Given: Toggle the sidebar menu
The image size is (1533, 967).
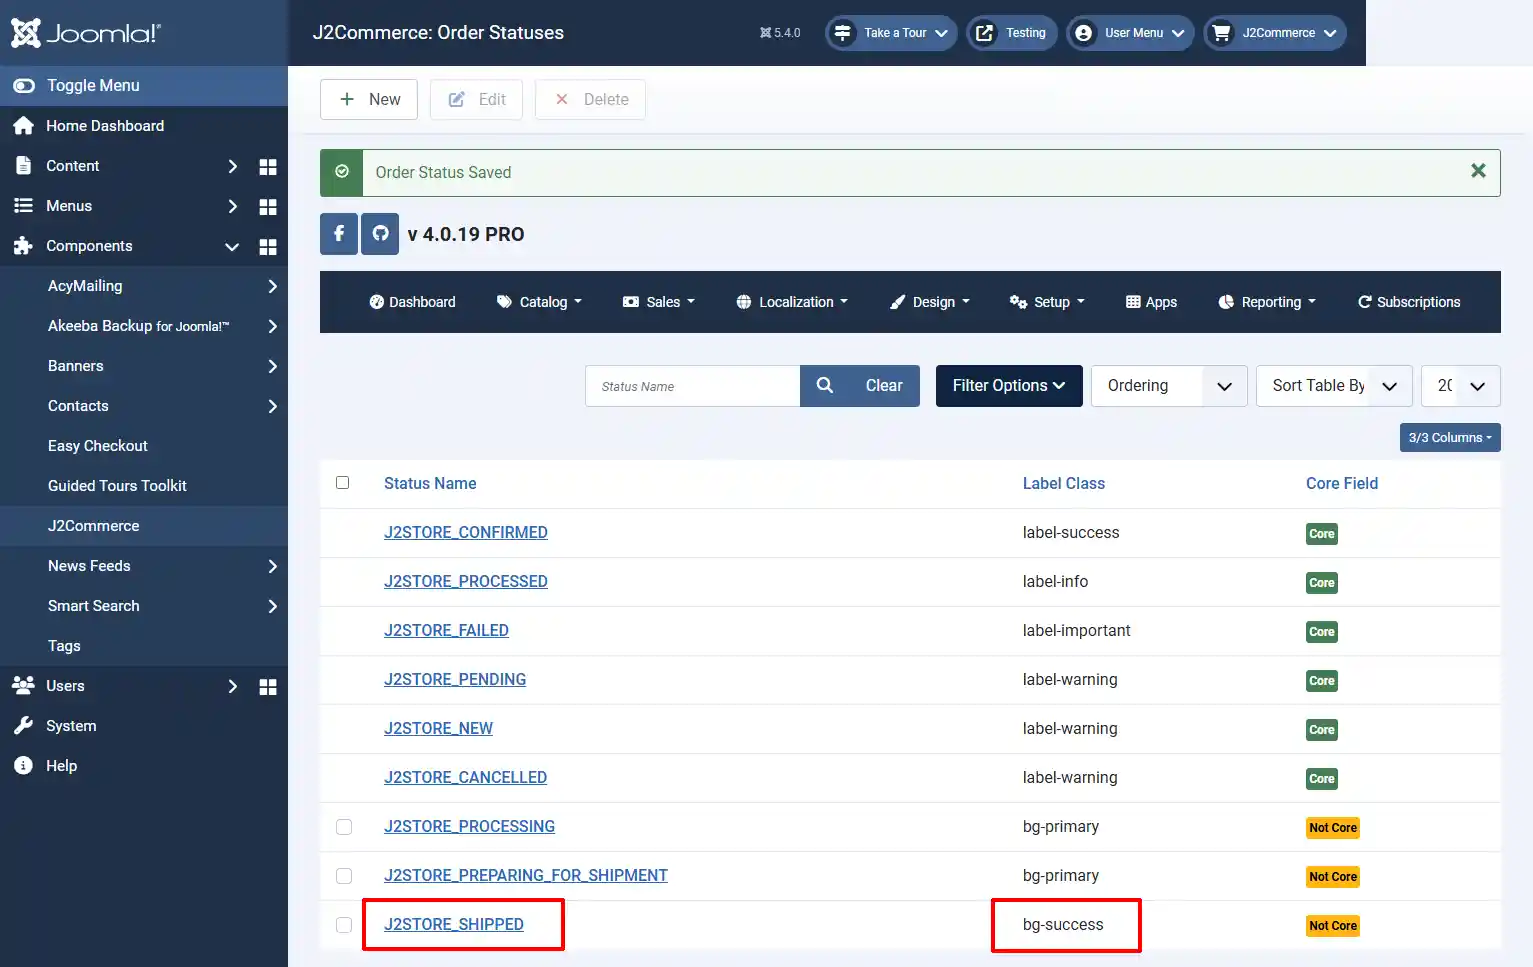Looking at the screenshot, I should (144, 86).
